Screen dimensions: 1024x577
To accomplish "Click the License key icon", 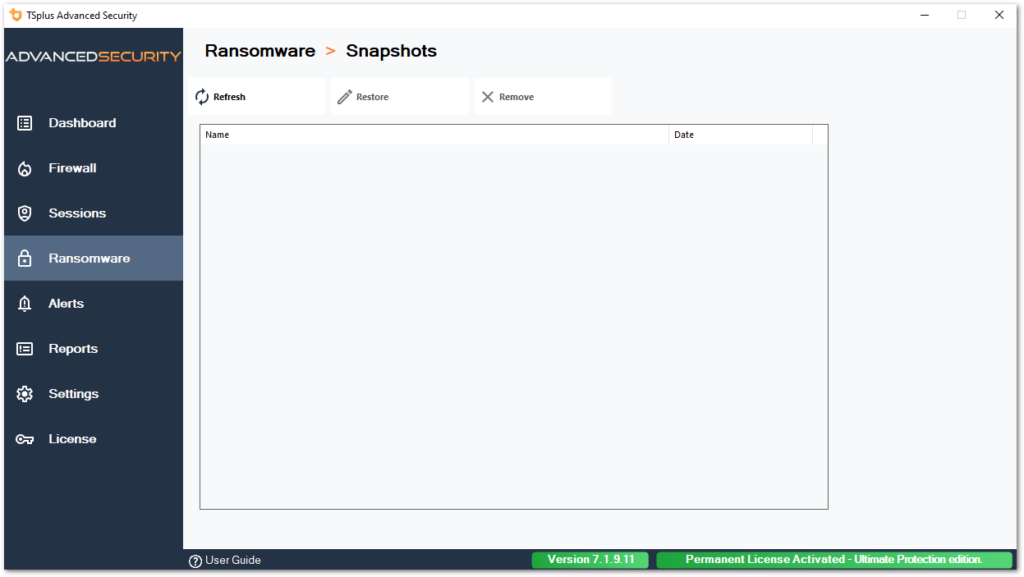I will pos(25,438).
